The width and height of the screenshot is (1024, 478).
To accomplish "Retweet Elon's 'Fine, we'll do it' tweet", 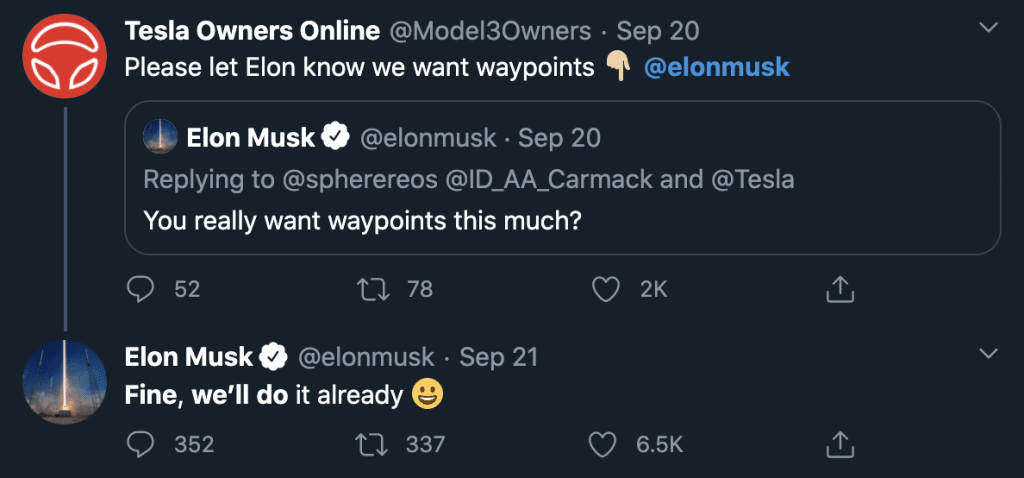I will pyautogui.click(x=371, y=443).
